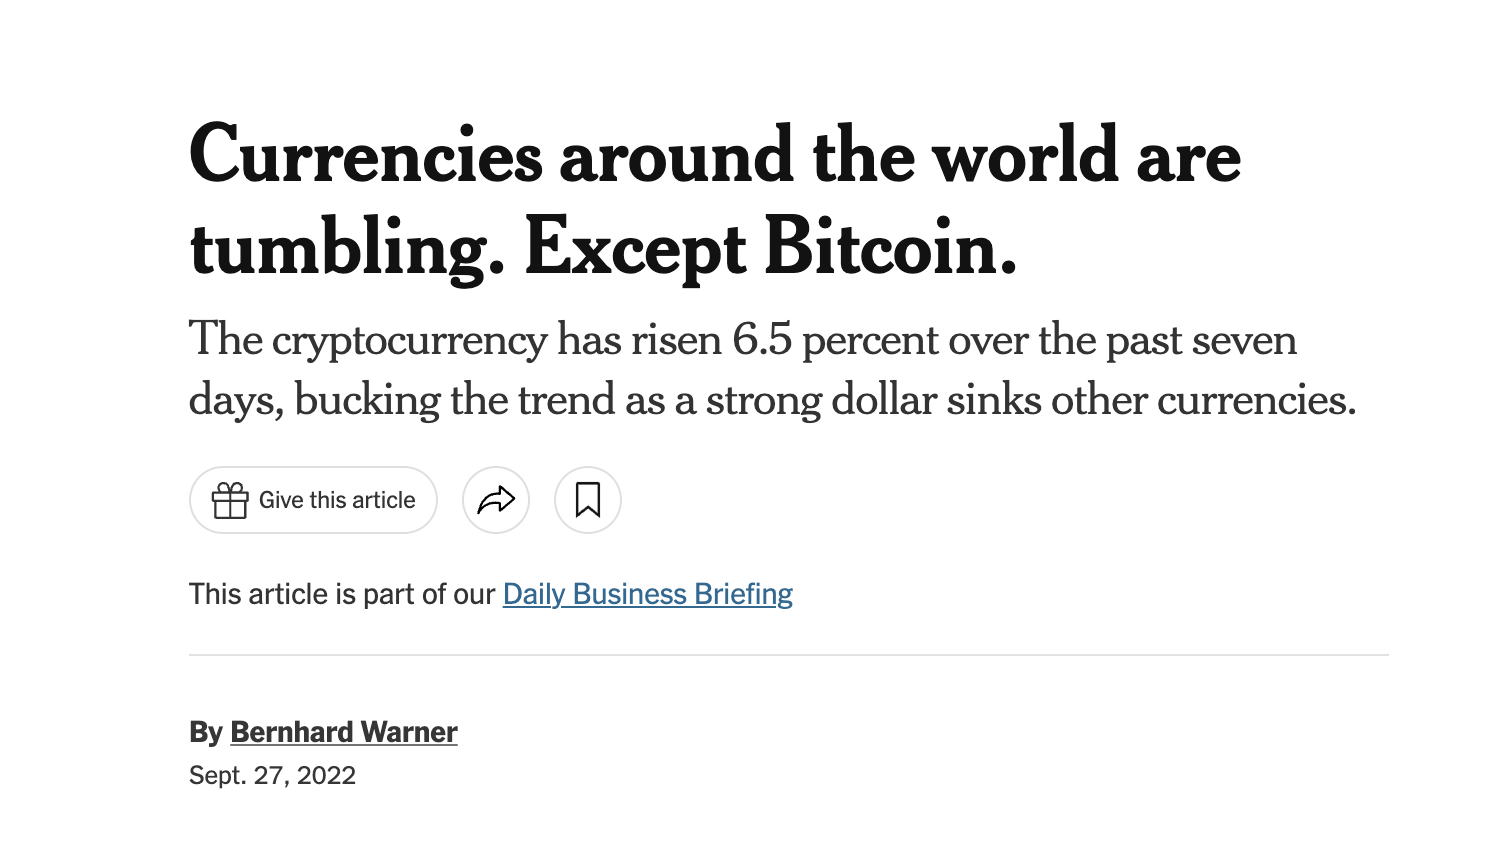Click the sharing arrow button in the toolbar row
The width and height of the screenshot is (1496, 854).
click(496, 500)
